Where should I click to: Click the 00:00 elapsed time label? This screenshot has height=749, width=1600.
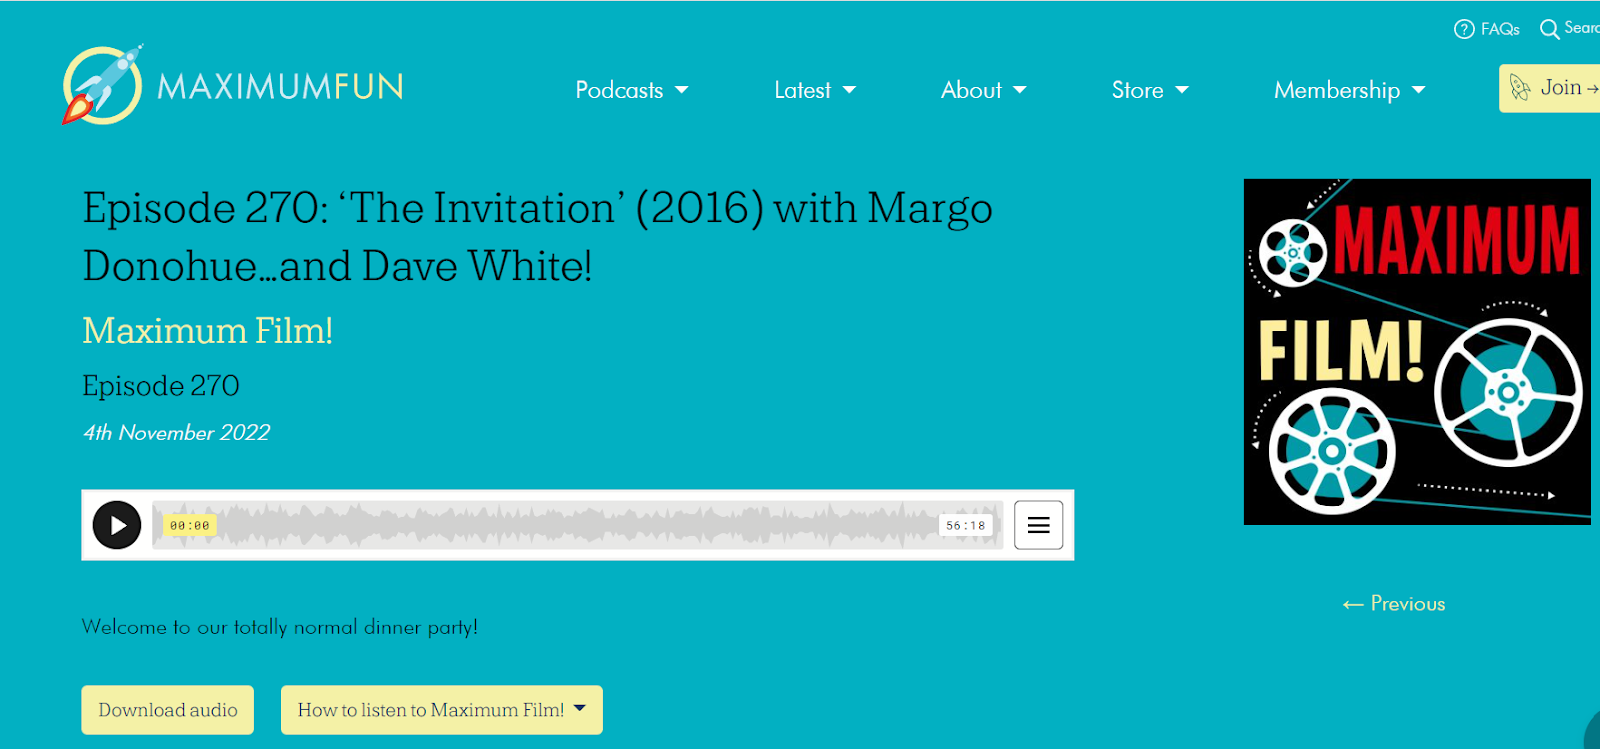pyautogui.click(x=190, y=525)
